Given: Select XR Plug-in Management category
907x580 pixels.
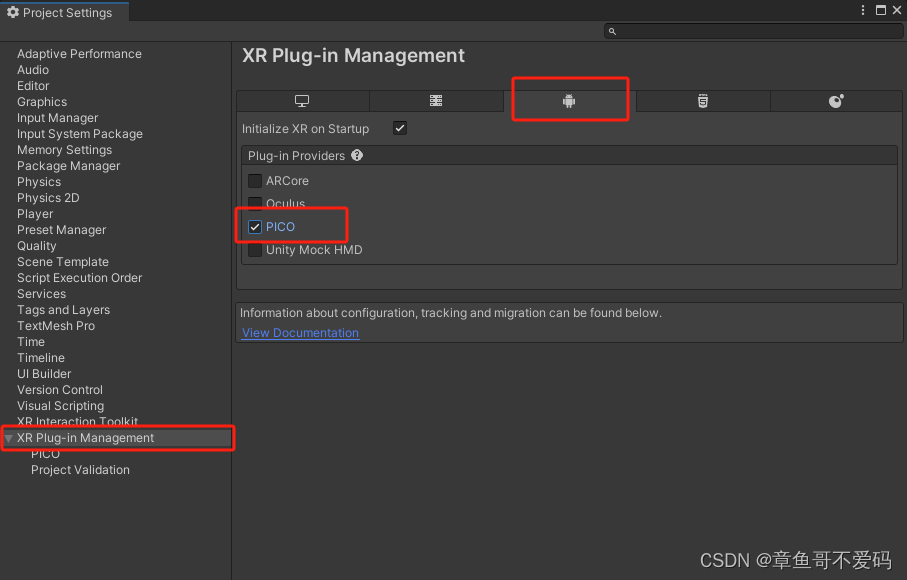Looking at the screenshot, I should 85,438.
